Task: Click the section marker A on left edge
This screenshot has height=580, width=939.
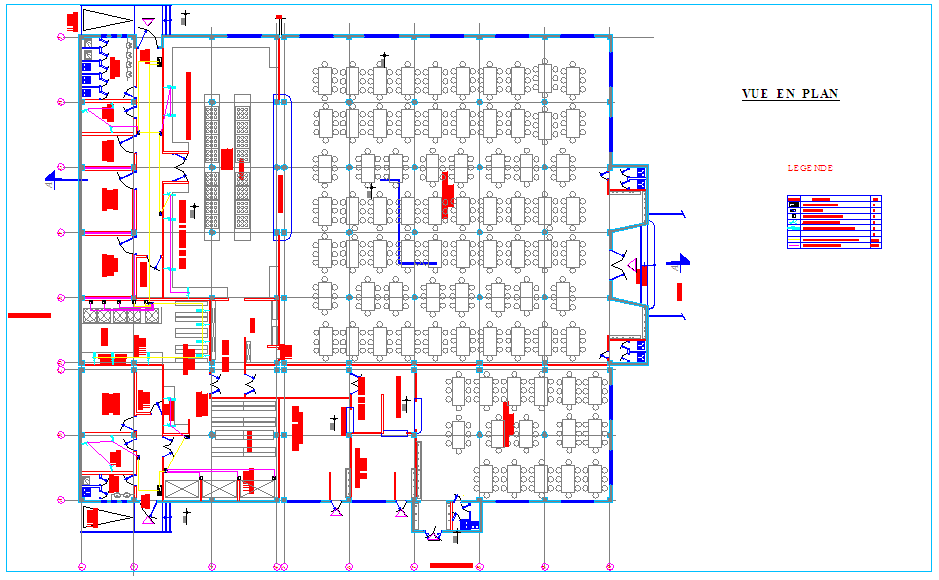Action: pyautogui.click(x=52, y=181)
